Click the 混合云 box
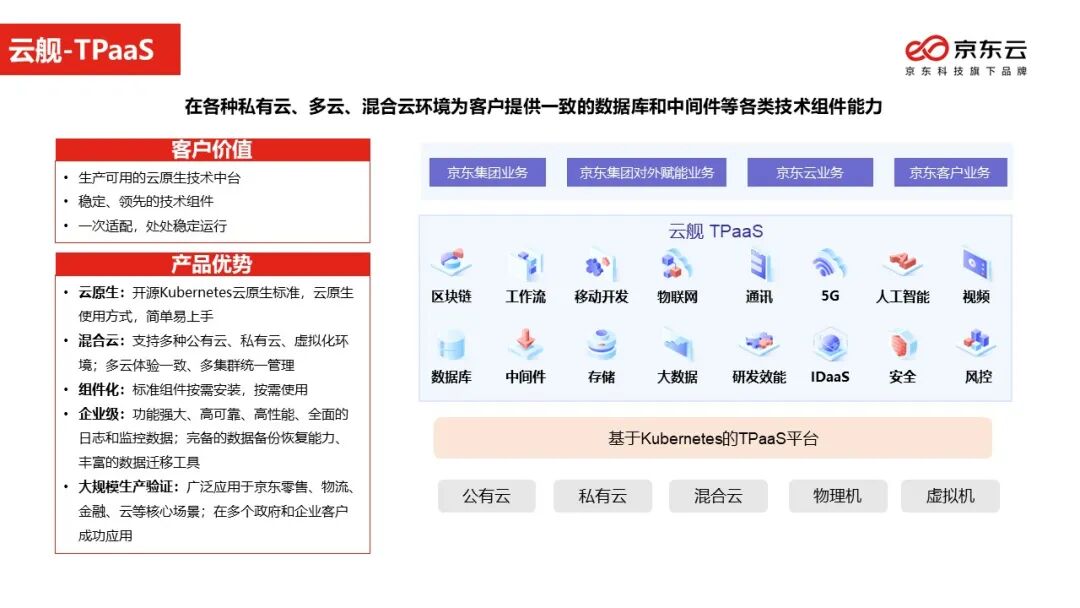 pyautogui.click(x=718, y=496)
